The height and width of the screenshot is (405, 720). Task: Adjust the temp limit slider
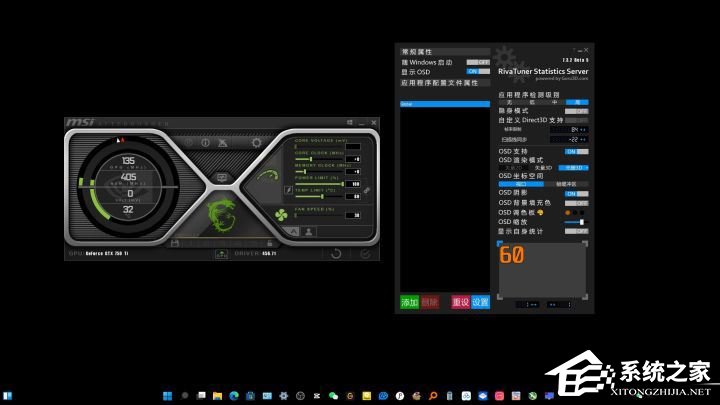(x=319, y=197)
